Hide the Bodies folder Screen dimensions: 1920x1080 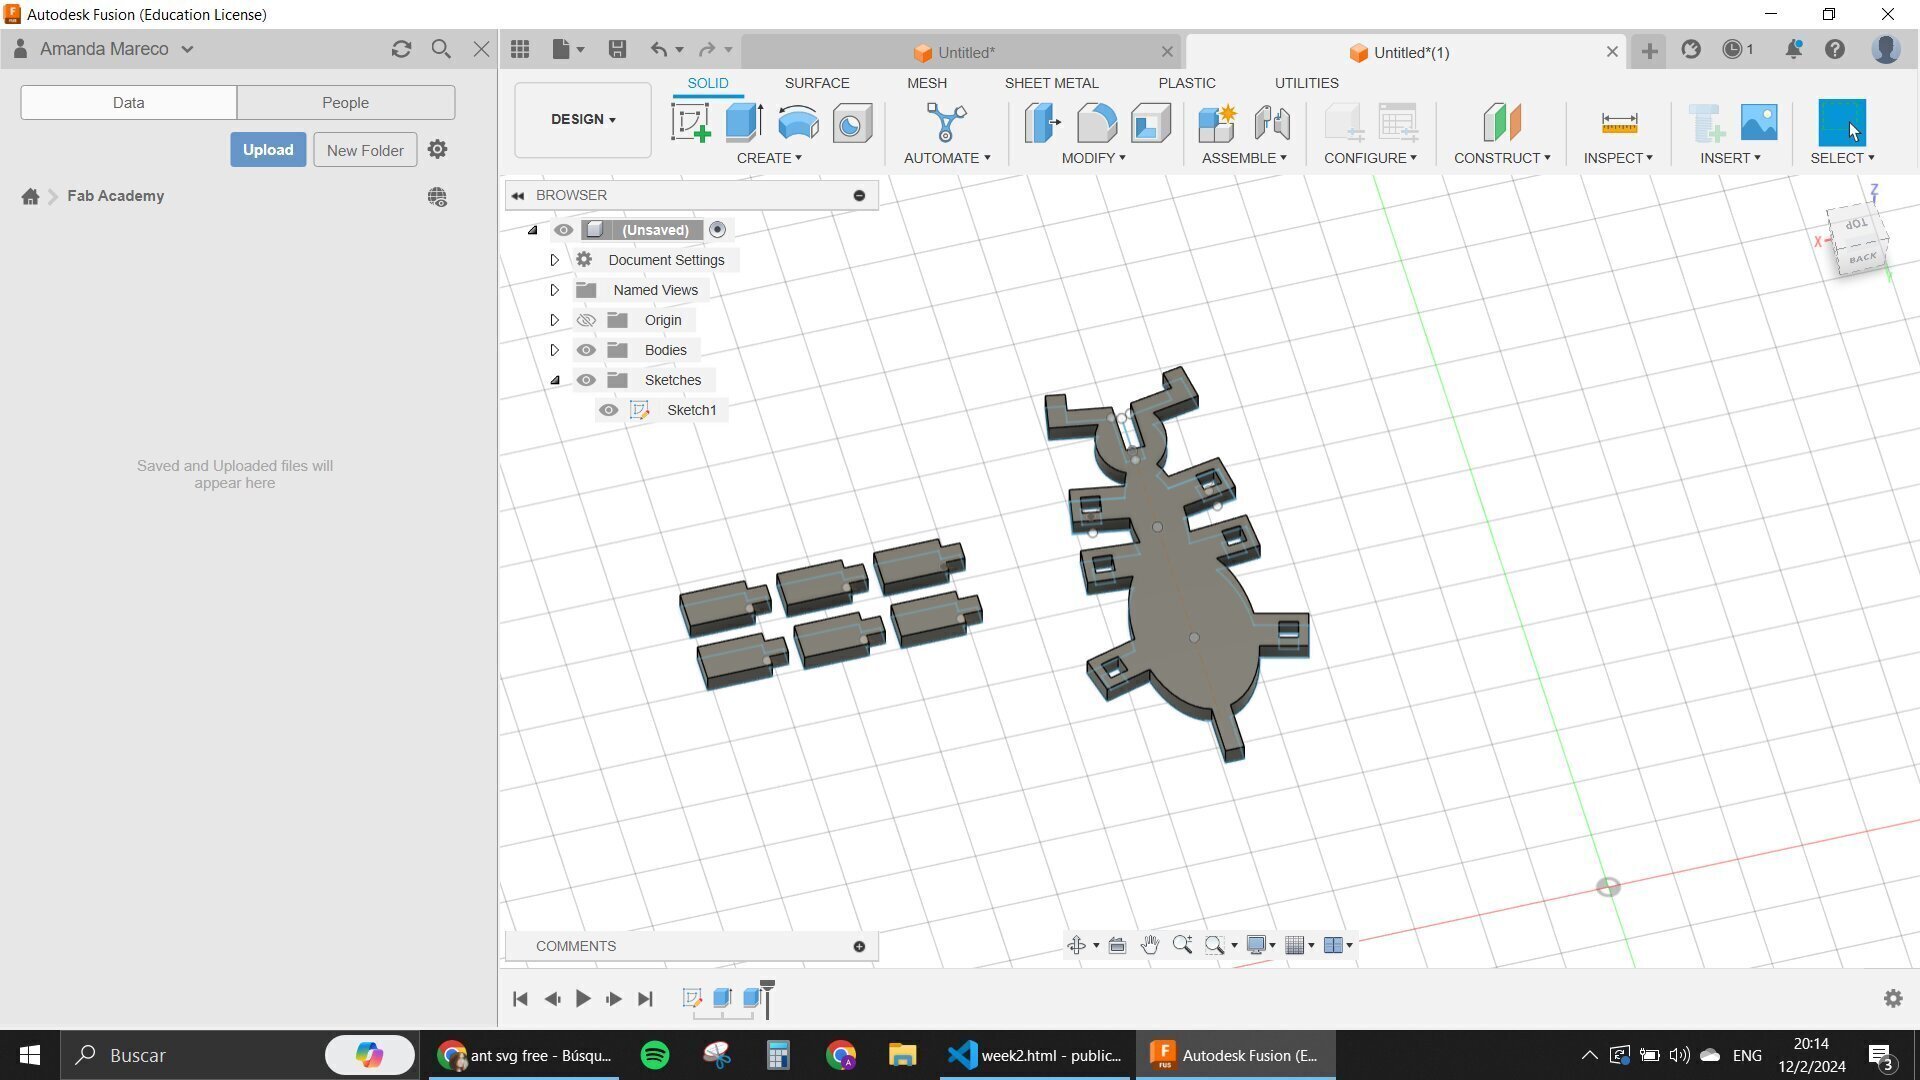point(586,350)
